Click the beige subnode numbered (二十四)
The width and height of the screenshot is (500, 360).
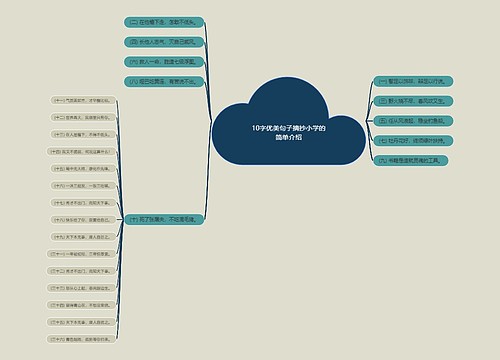click(81, 305)
